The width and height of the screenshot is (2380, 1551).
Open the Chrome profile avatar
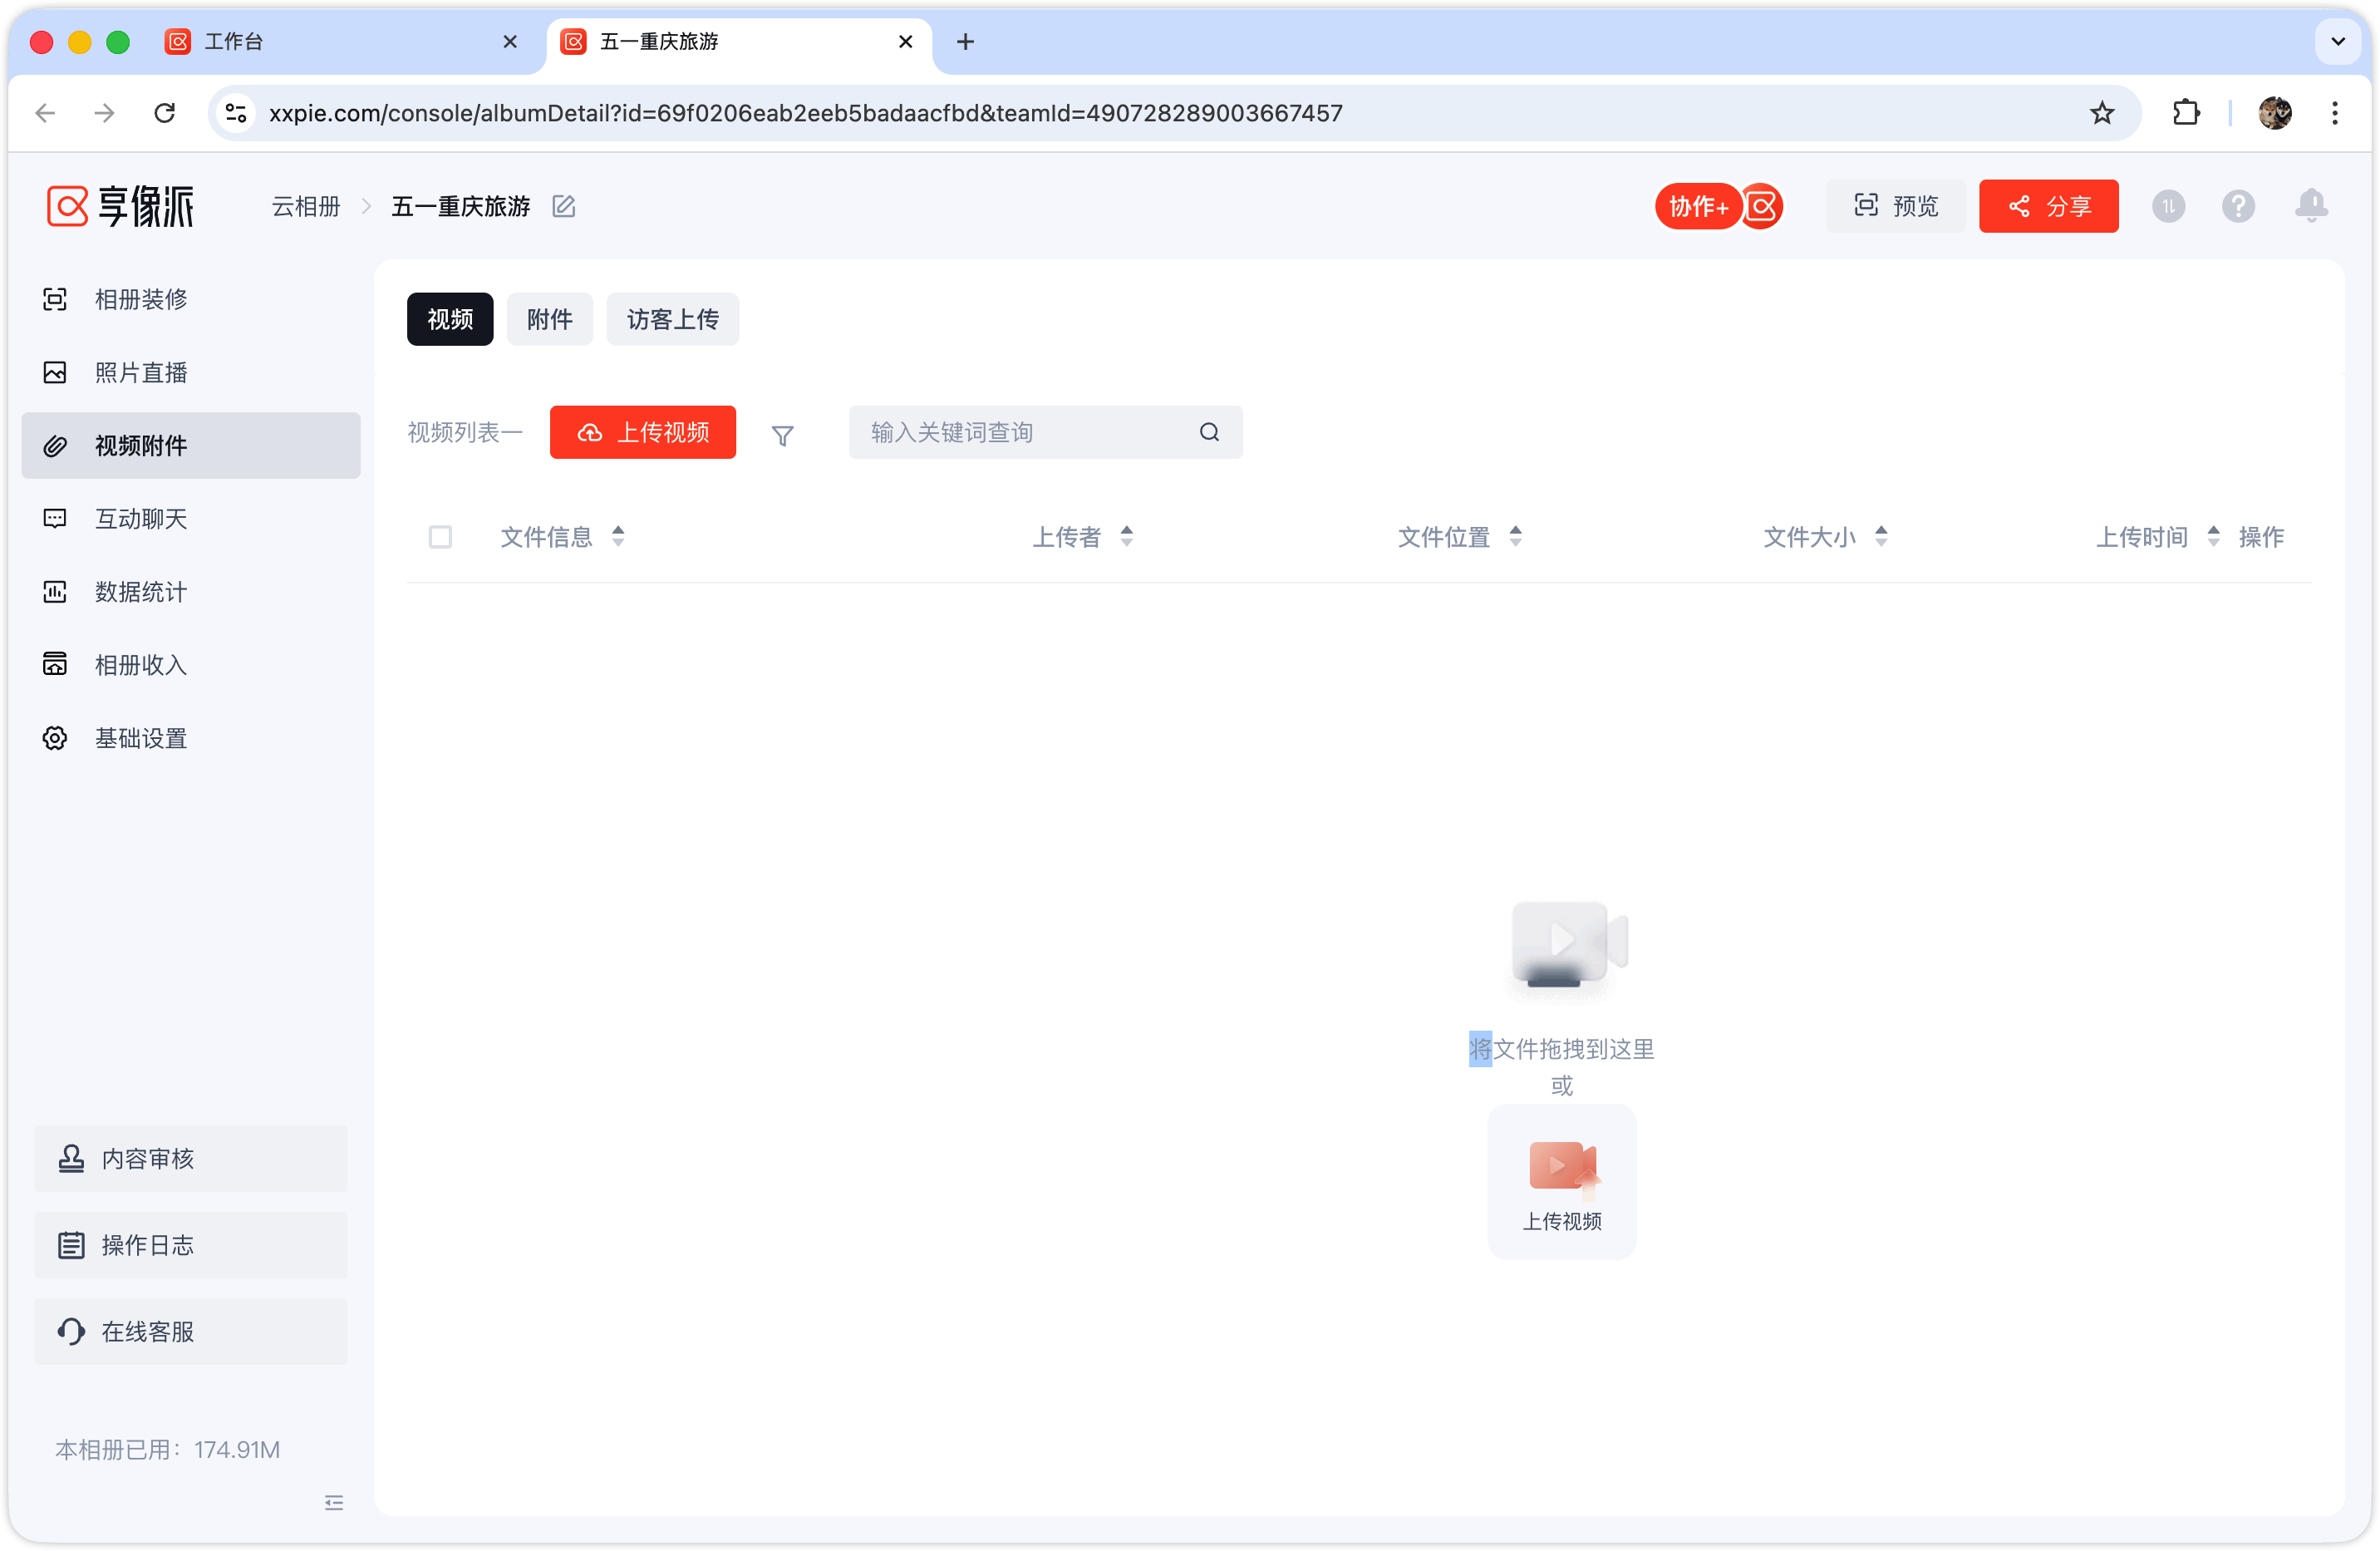(x=2275, y=113)
